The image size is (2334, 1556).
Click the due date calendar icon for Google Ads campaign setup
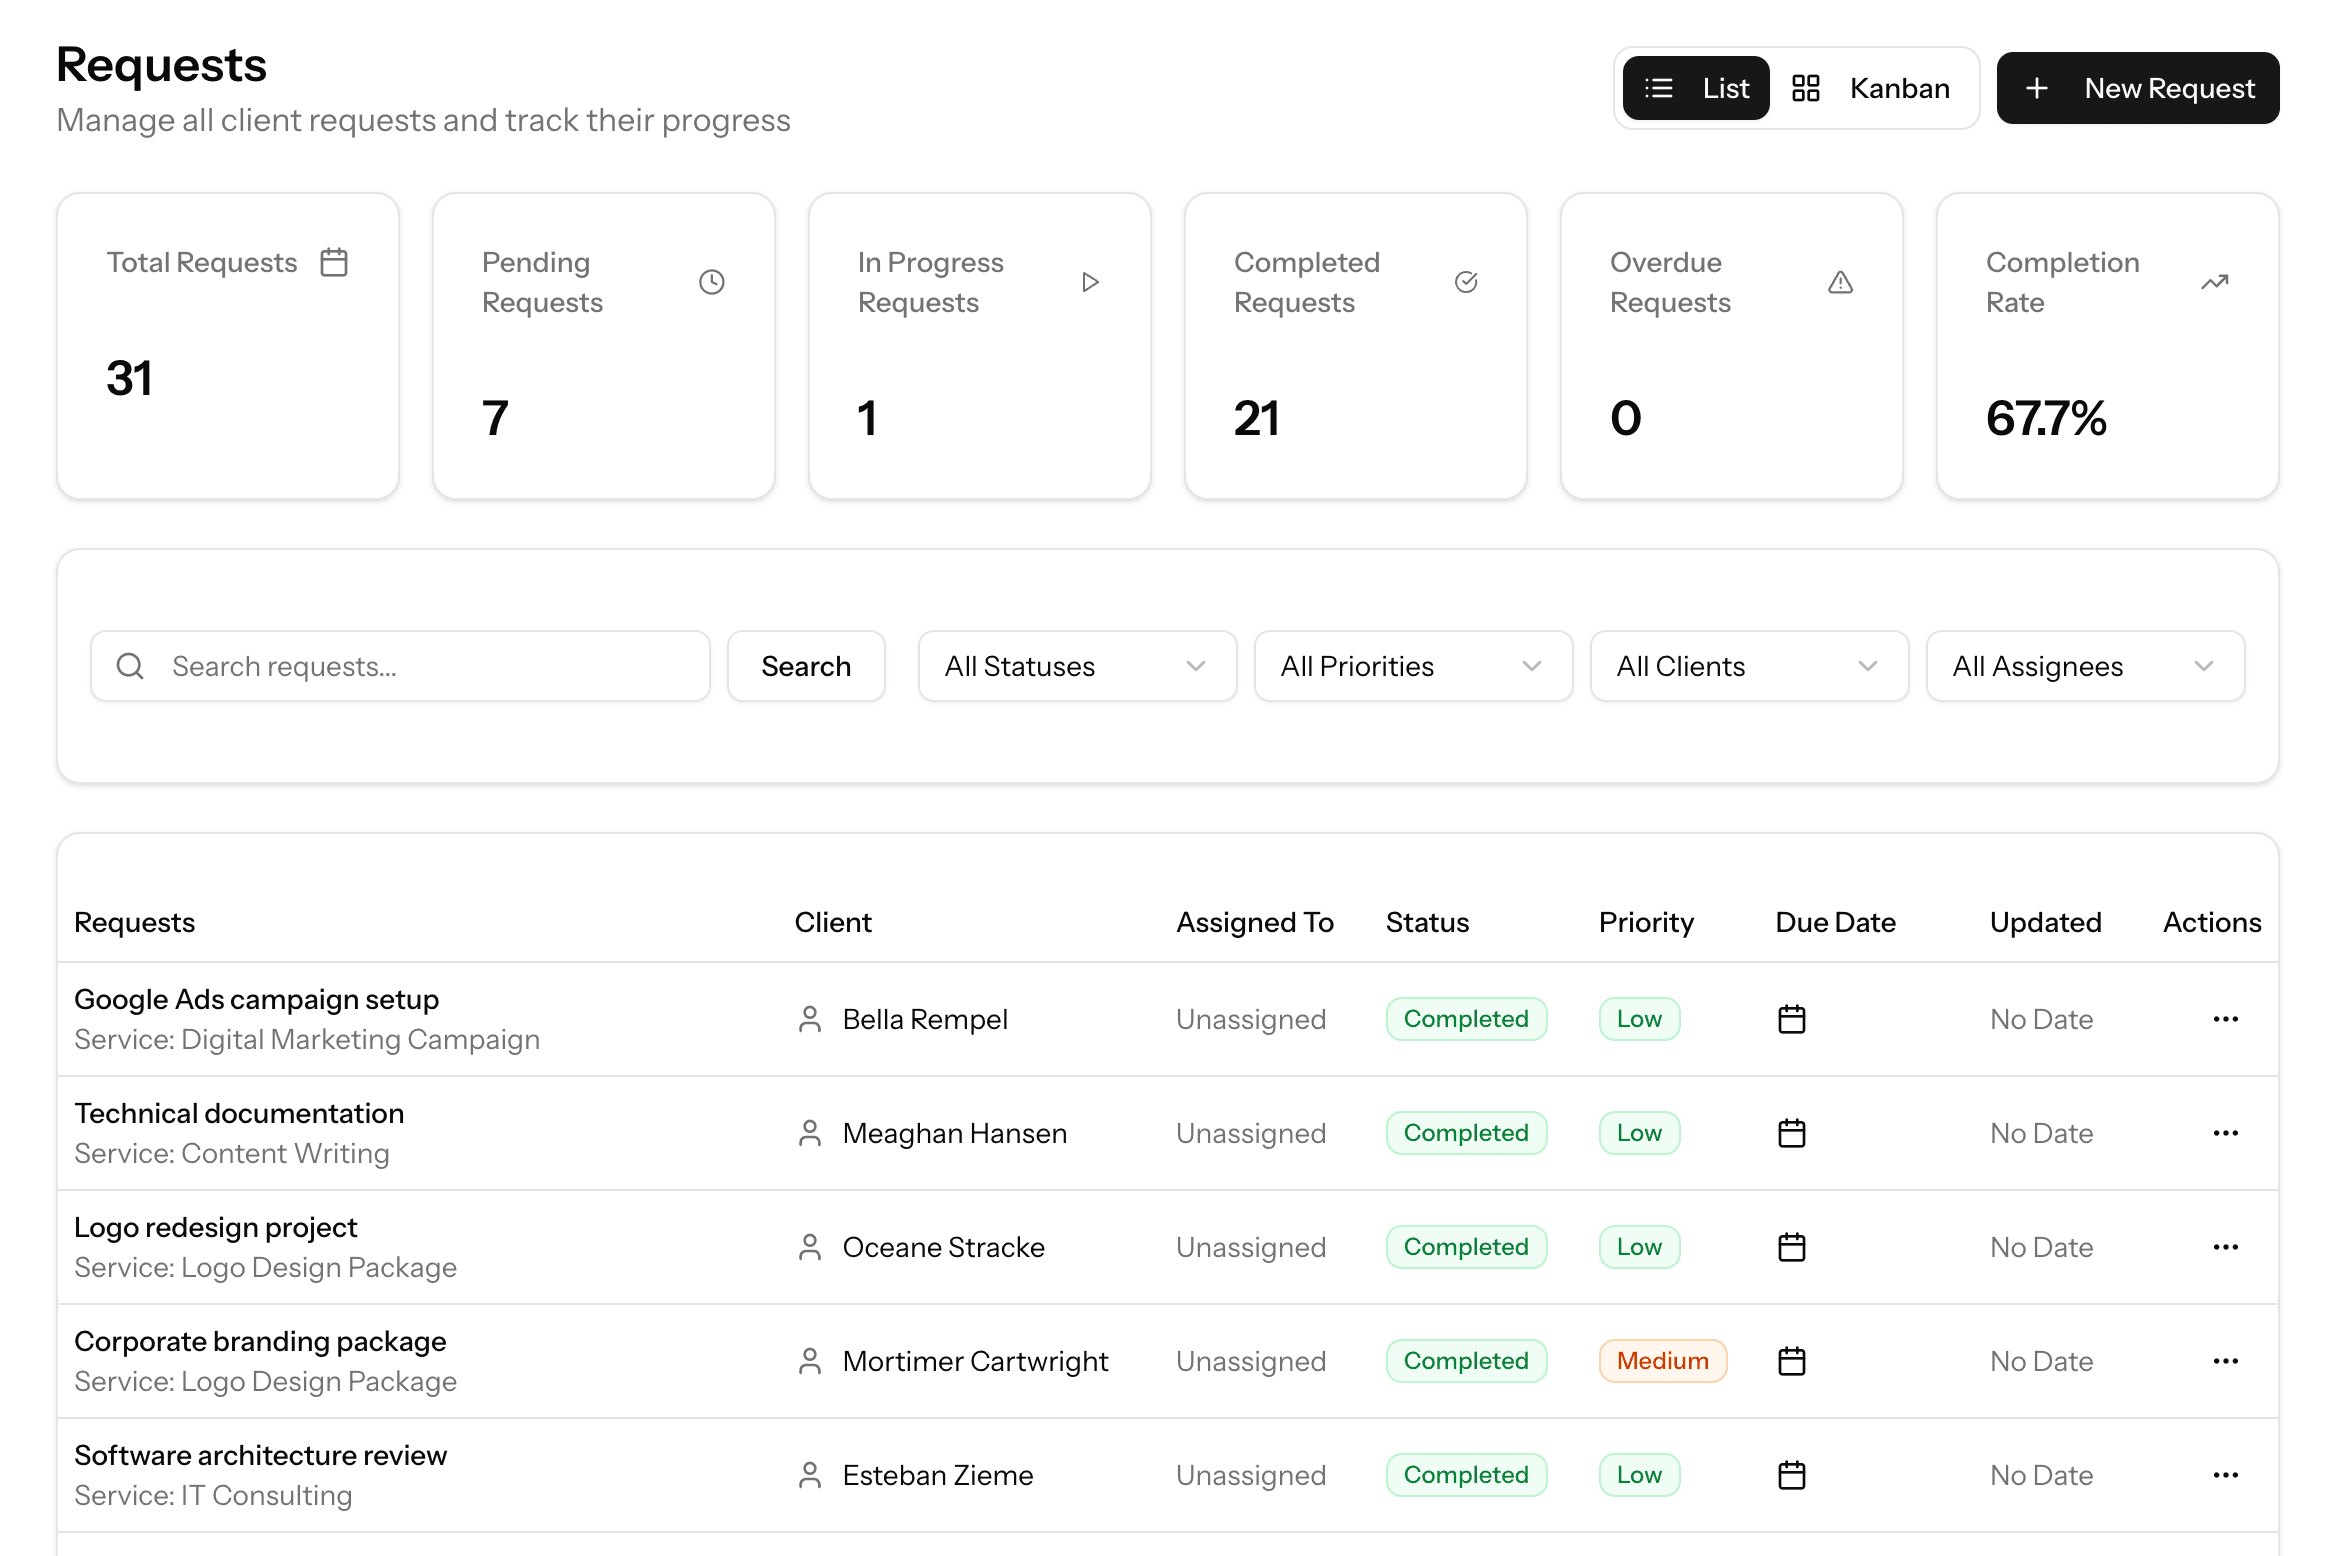tap(1790, 1019)
